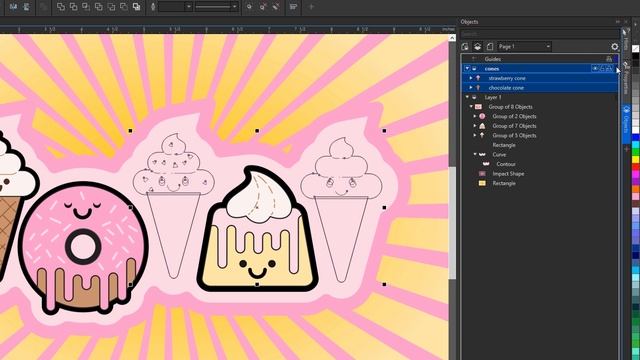Viewport: 640px width, 360px height.
Task: Toggle lock icon on cones layer
Action: (x=609, y=69)
